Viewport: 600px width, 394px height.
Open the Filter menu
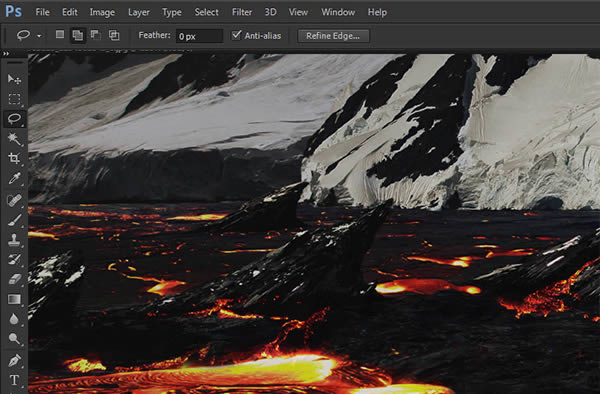tap(242, 12)
